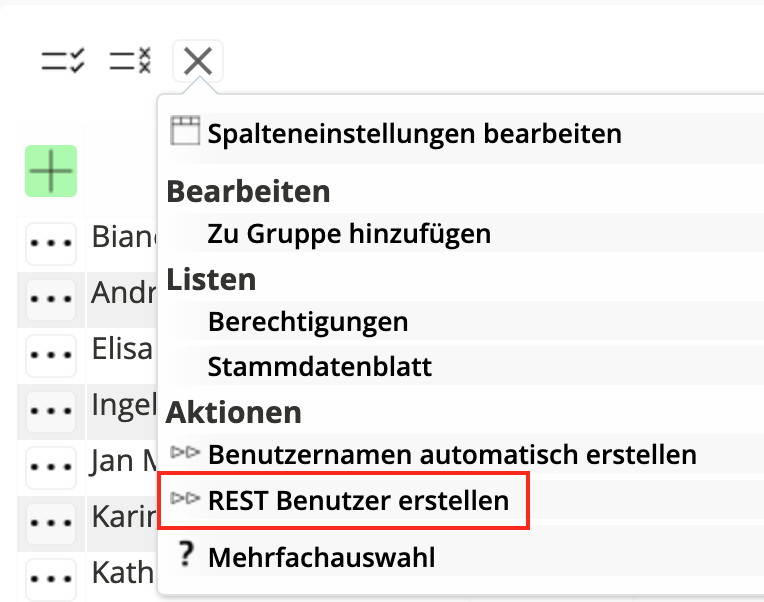Open the three-dot menu for Andr row
The height and width of the screenshot is (602, 764).
click(51, 298)
